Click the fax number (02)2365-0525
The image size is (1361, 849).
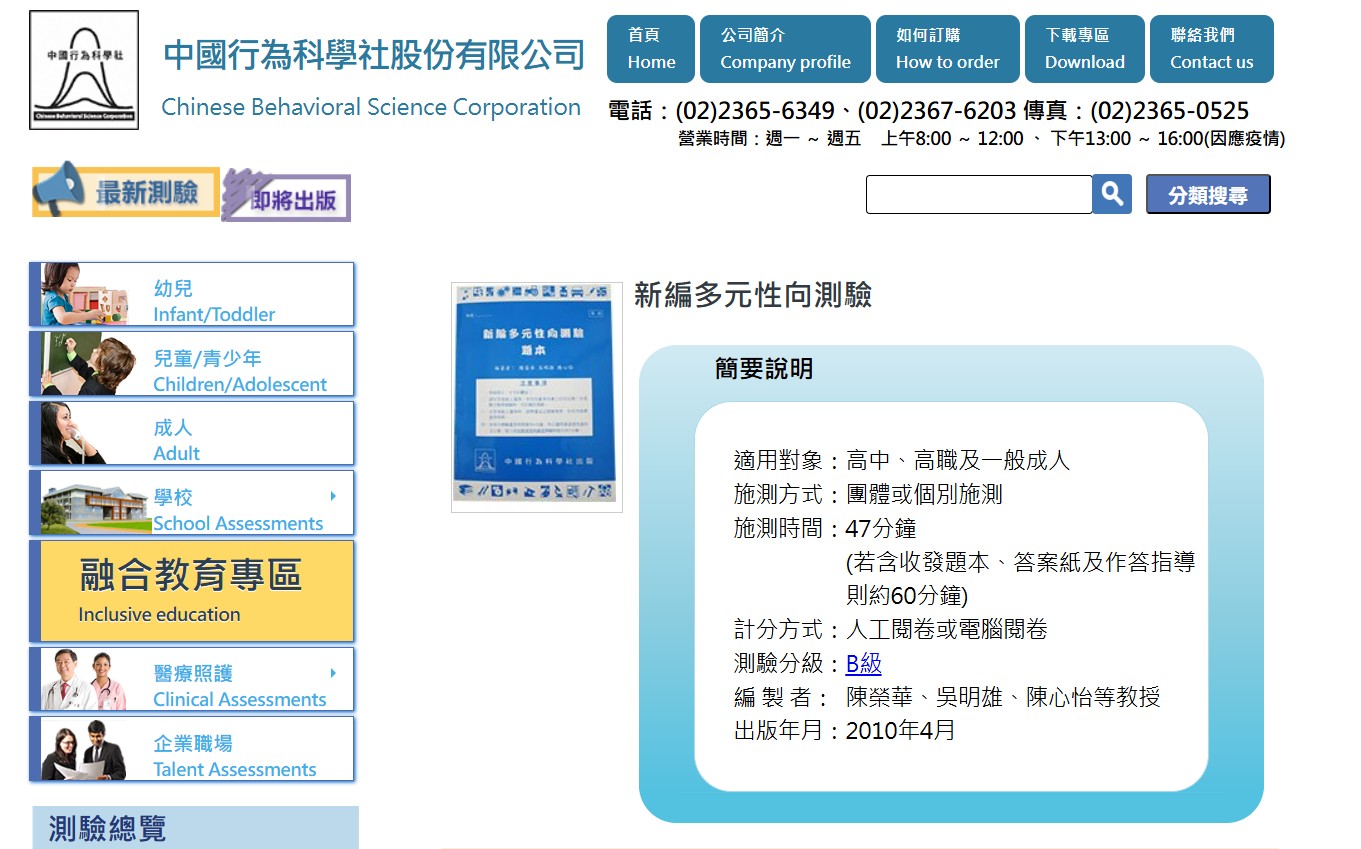pos(1169,111)
